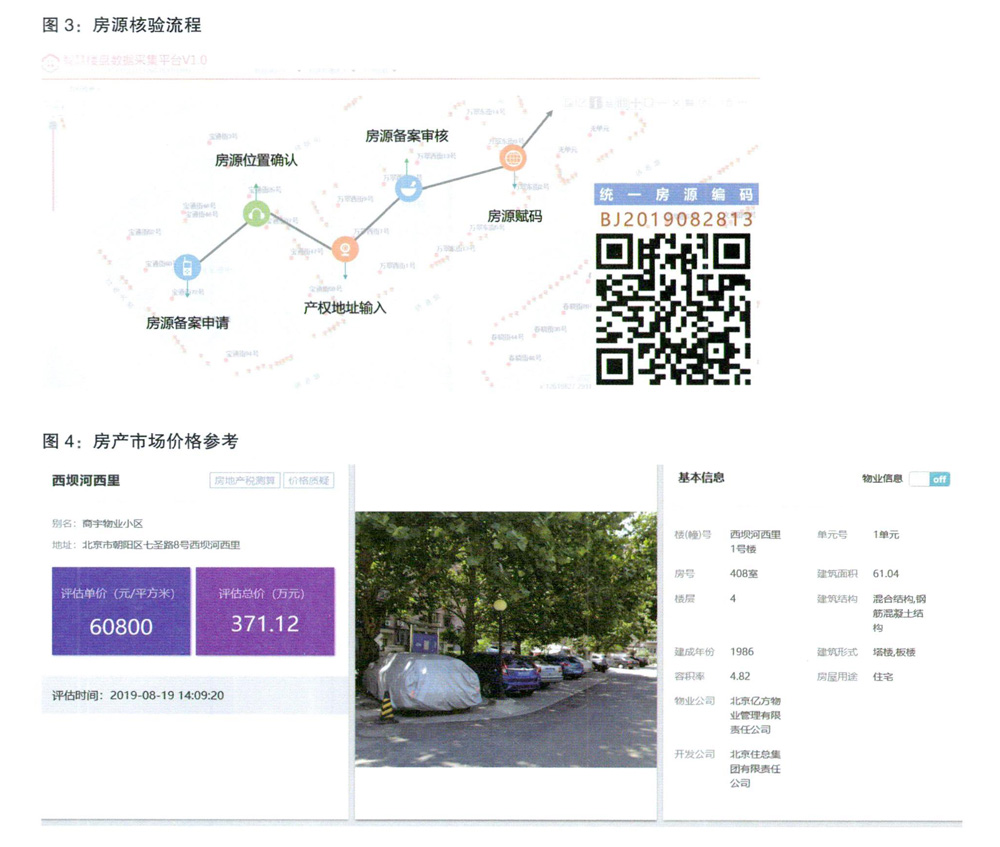Image resolution: width=1000 pixels, height=847 pixels.
Task: Click the 房源备案审核 label
Action: tap(407, 136)
